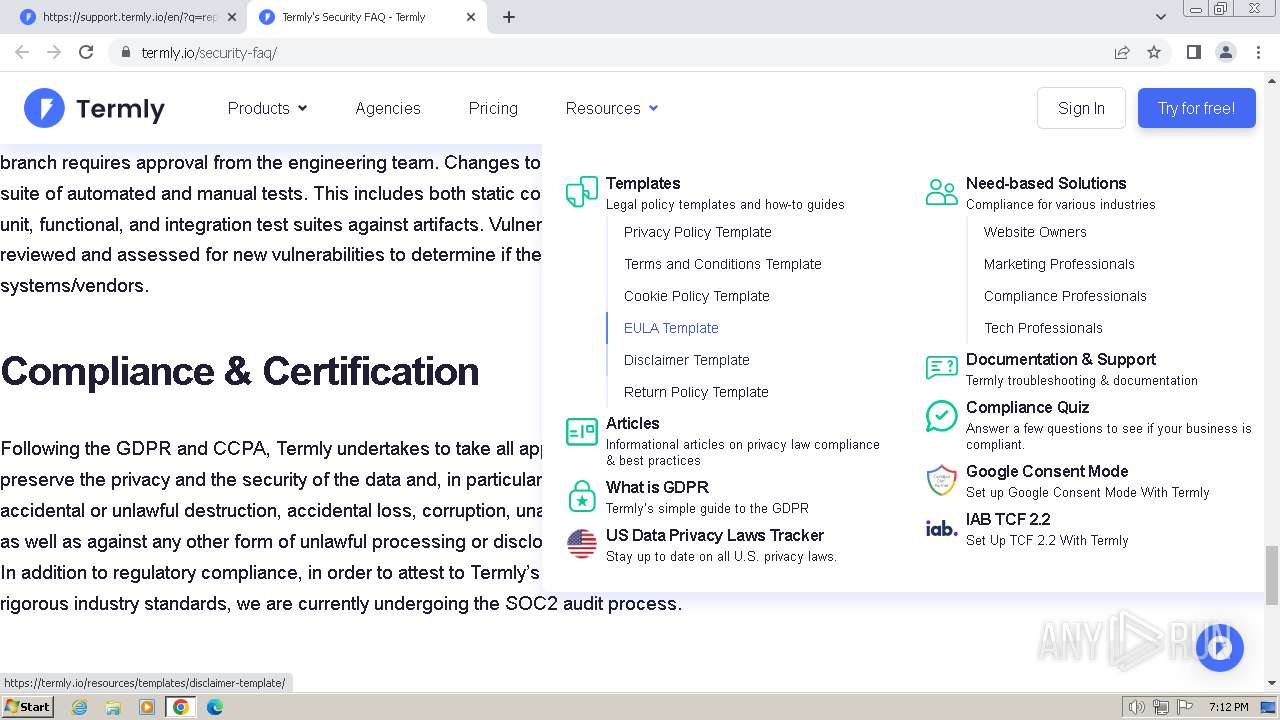This screenshot has height=720, width=1280.
Task: Switch to the support.termly.io tab
Action: point(129,17)
